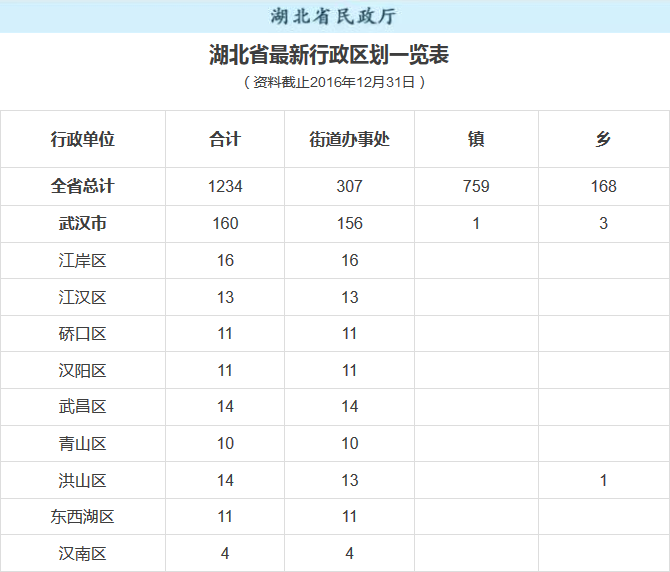Click the 街道办事处 value 11 for 东西湖区
The height and width of the screenshot is (572, 670).
[350, 517]
